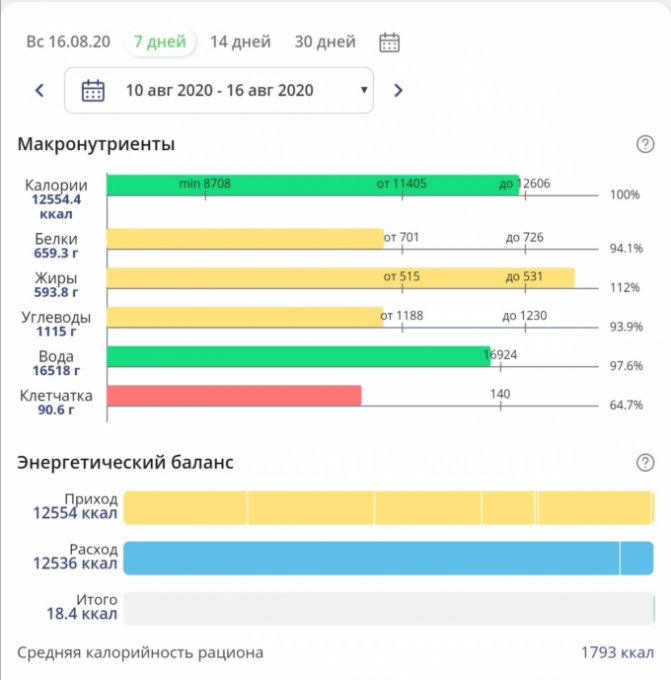Viewport: 671px width, 680px height.
Task: Switch to the 14 дней period
Action: coord(240,42)
